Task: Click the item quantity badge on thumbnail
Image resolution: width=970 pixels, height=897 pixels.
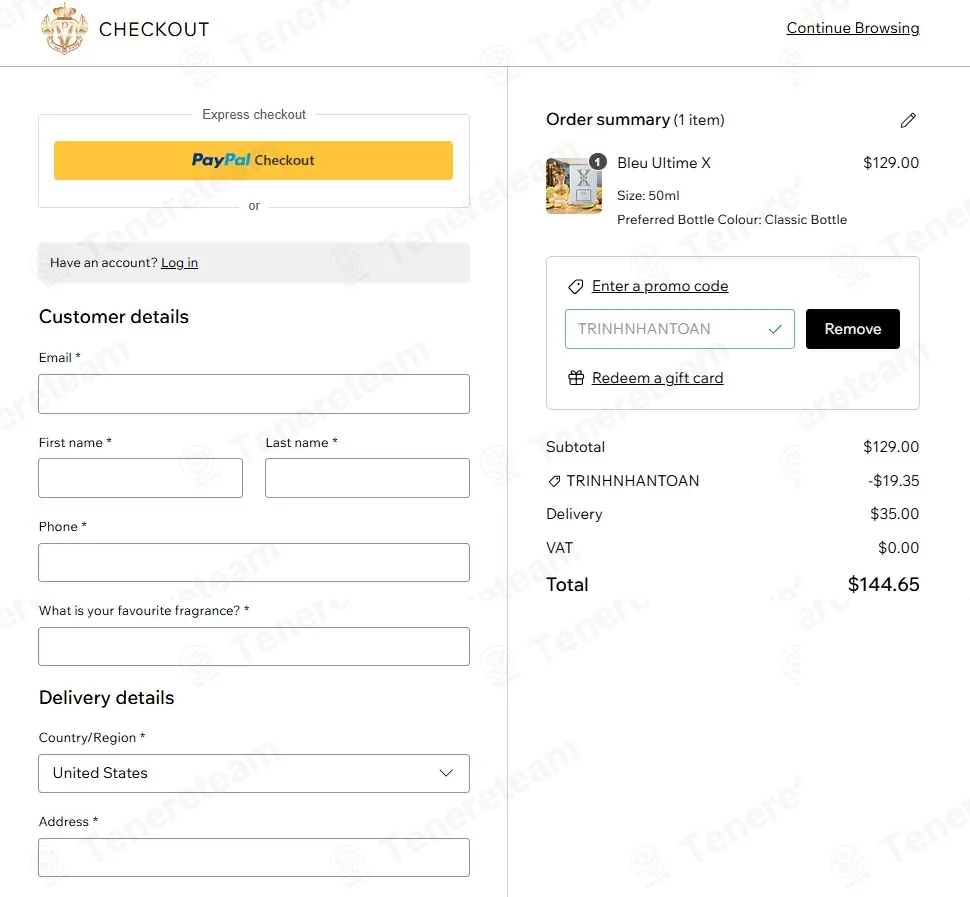Action: [598, 162]
